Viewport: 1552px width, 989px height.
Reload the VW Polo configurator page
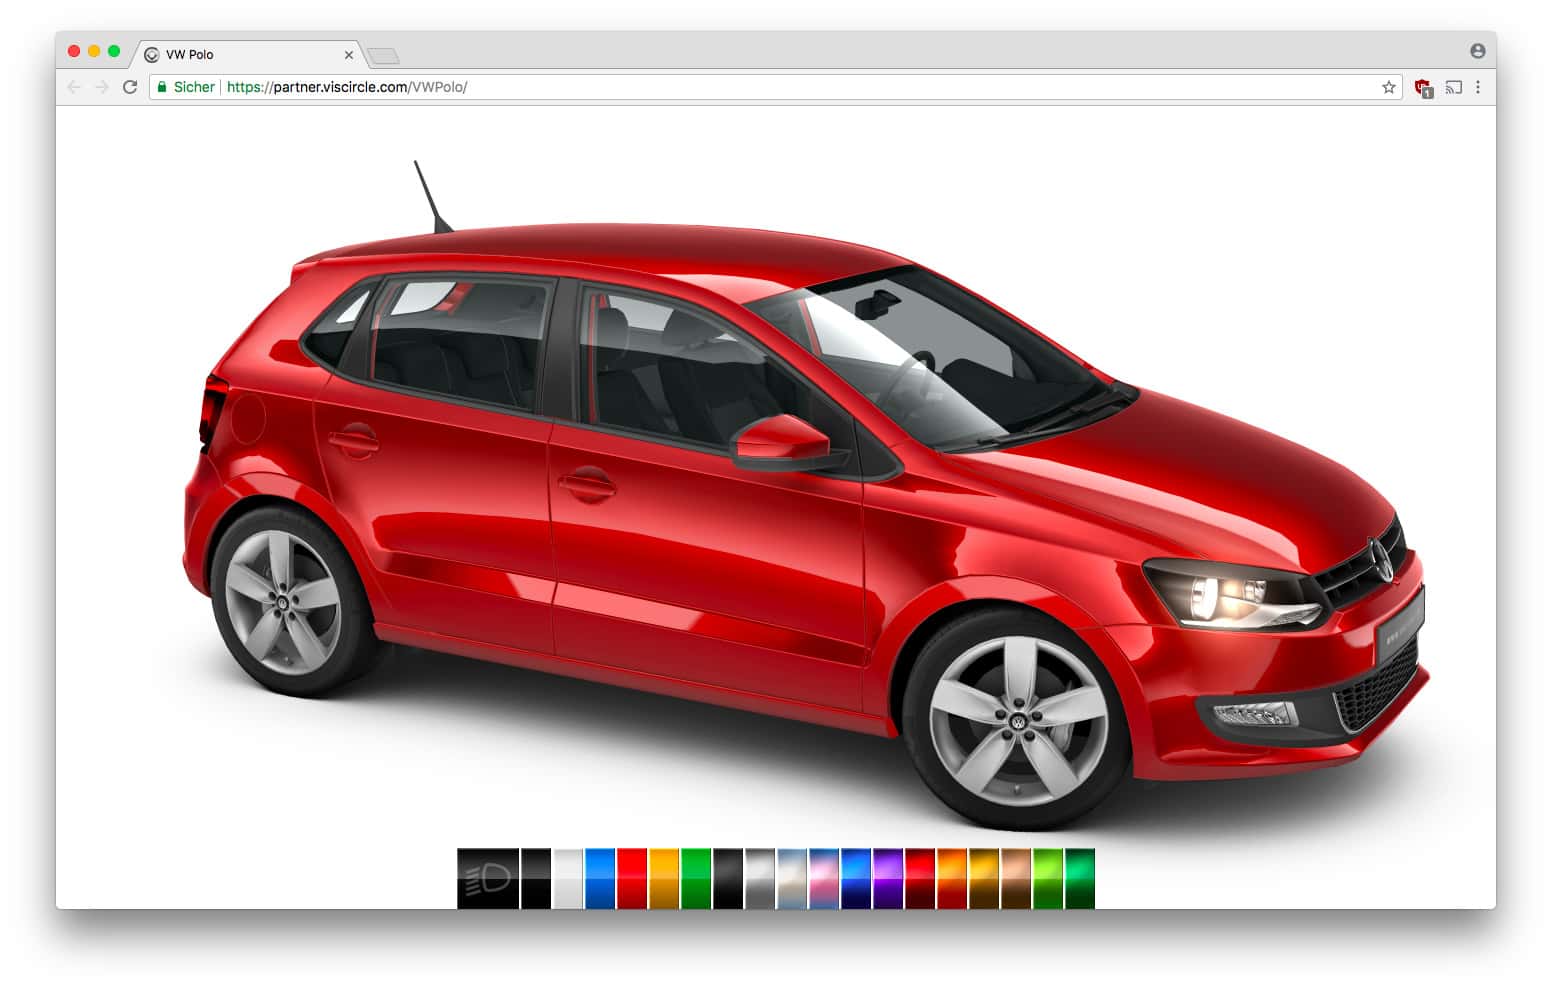tap(130, 87)
